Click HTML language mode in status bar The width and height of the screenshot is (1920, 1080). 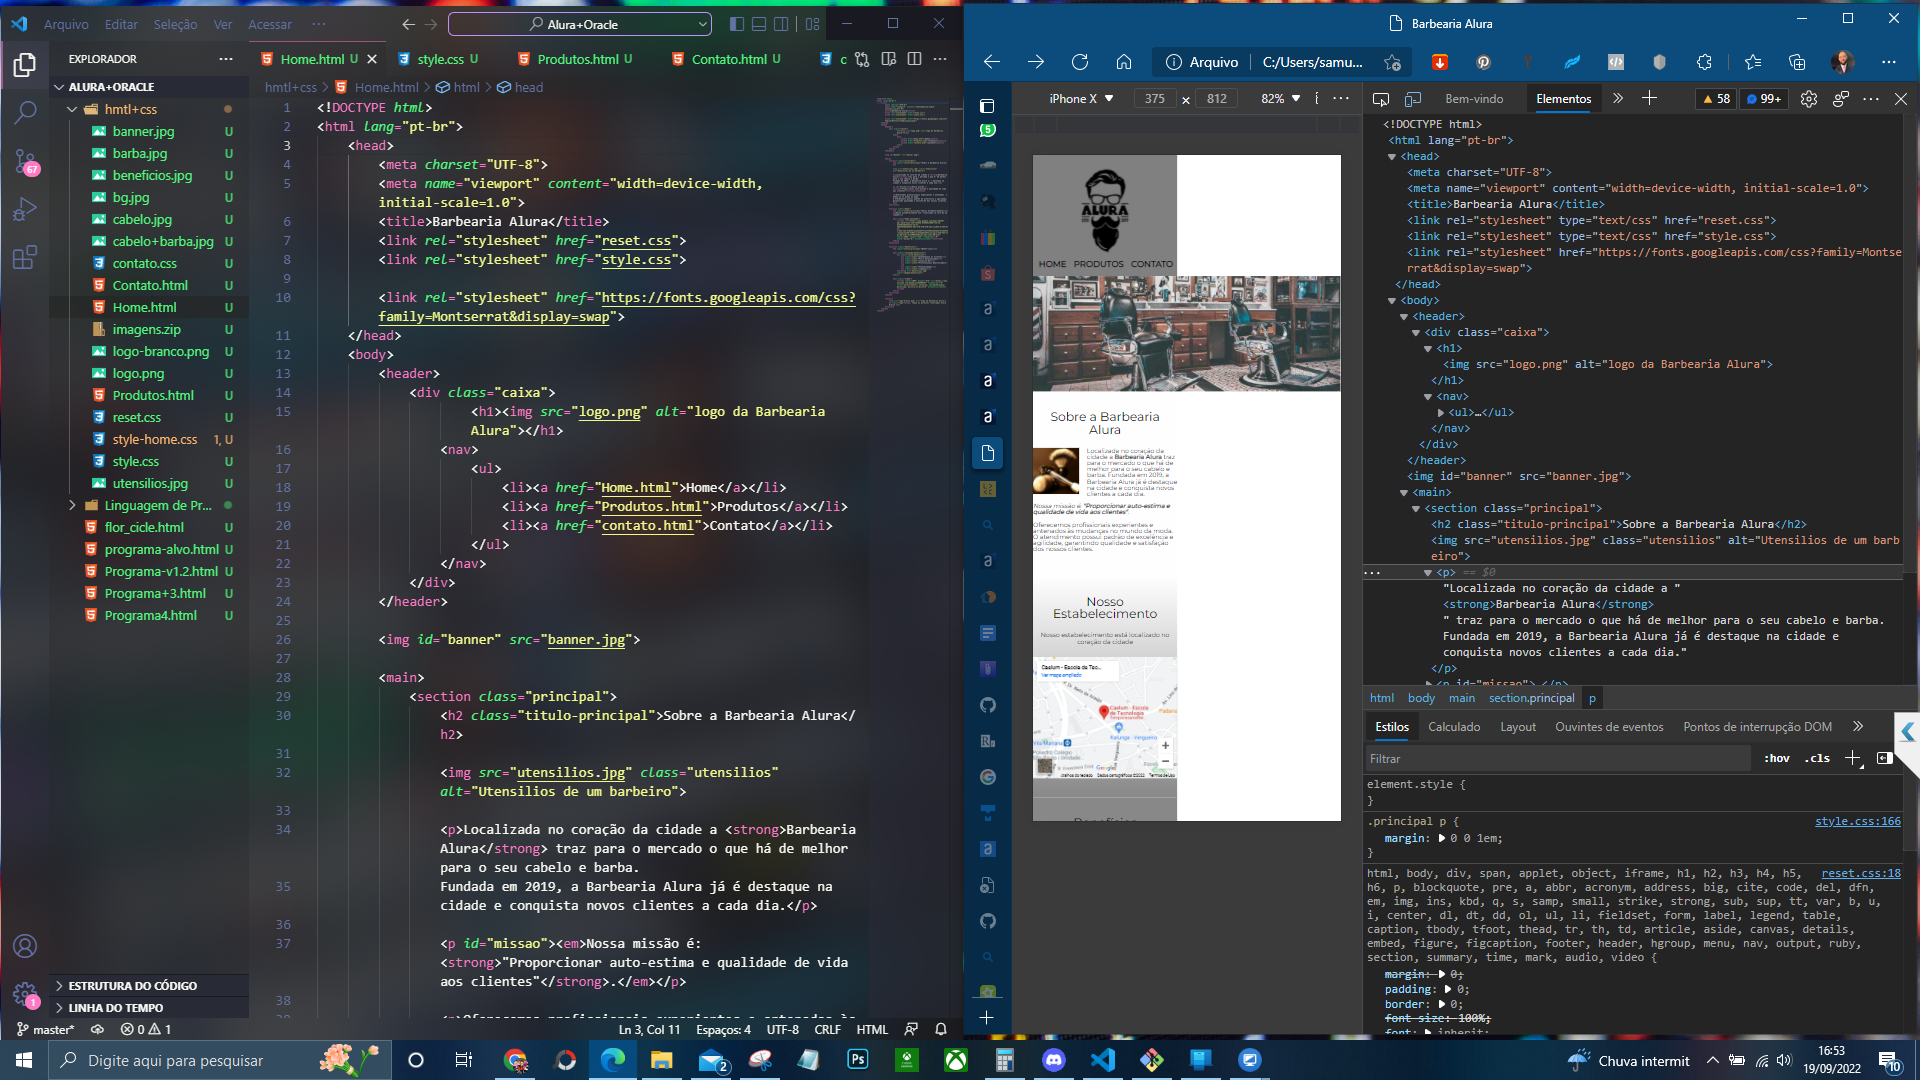pos(872,1029)
